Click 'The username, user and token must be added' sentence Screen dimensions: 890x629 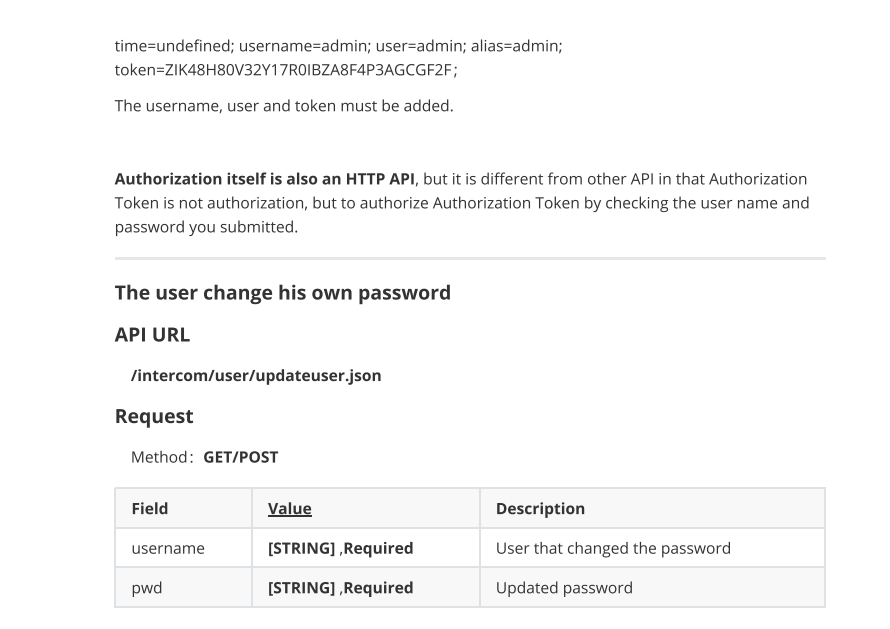(284, 106)
